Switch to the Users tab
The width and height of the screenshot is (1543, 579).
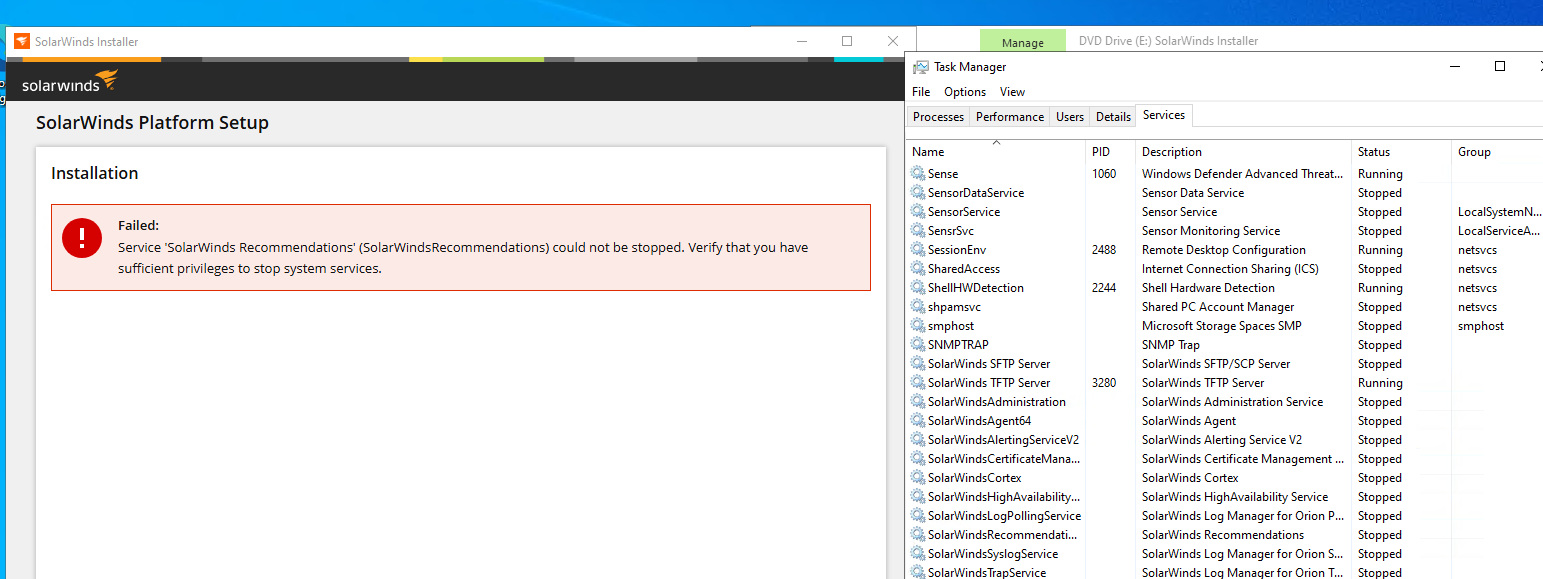point(1070,117)
